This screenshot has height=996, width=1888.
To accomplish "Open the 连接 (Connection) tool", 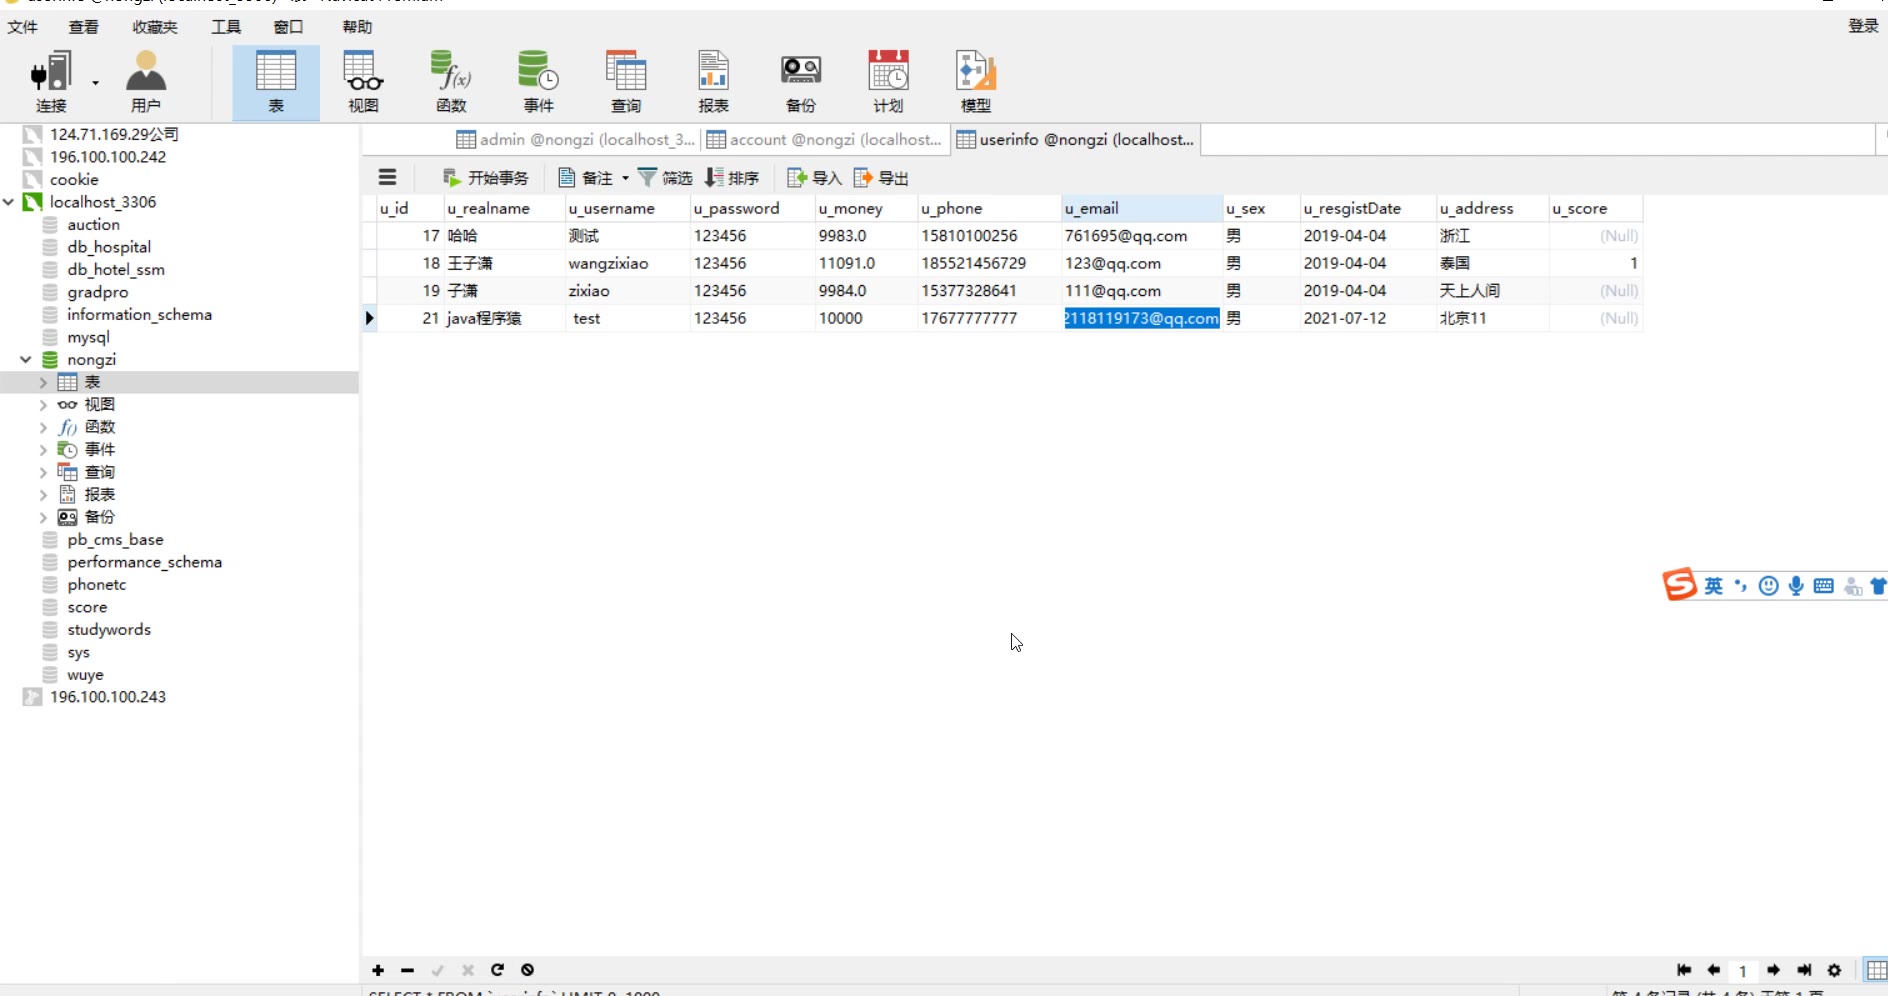I will 51,82.
